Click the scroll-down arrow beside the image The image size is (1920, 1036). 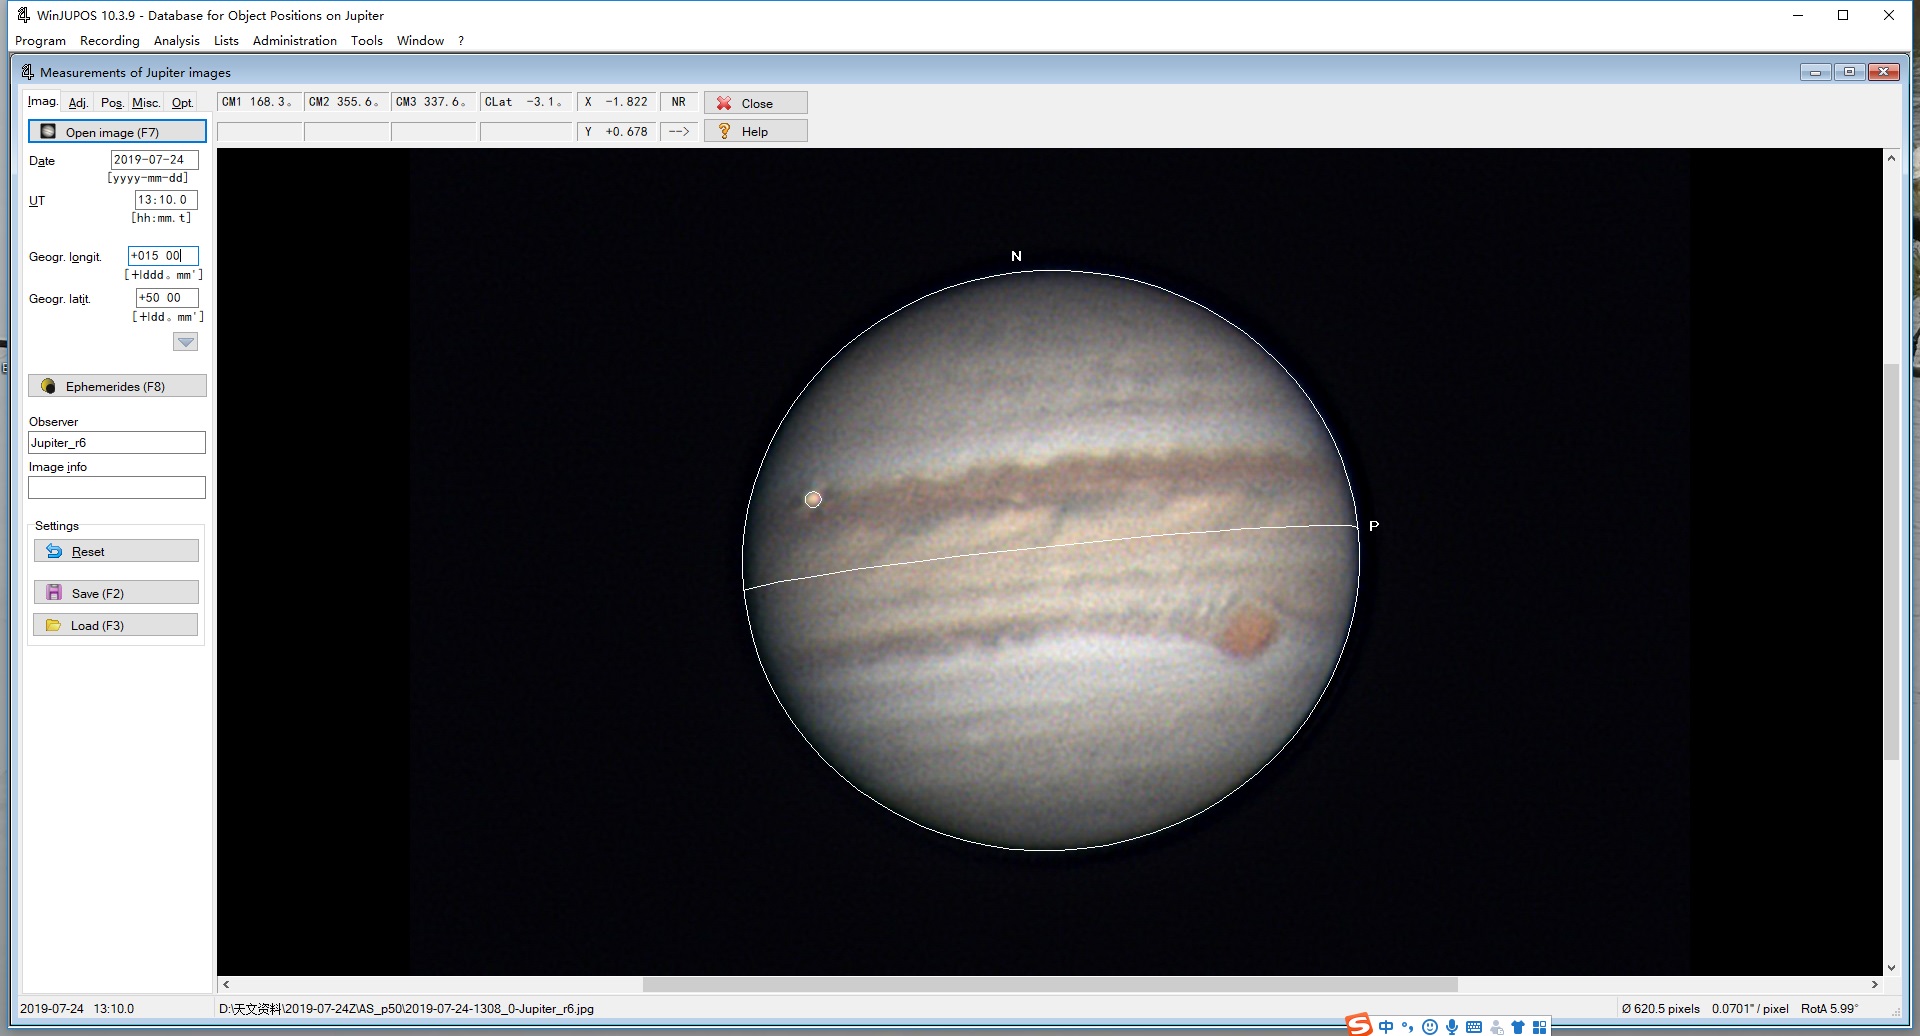(x=1891, y=967)
